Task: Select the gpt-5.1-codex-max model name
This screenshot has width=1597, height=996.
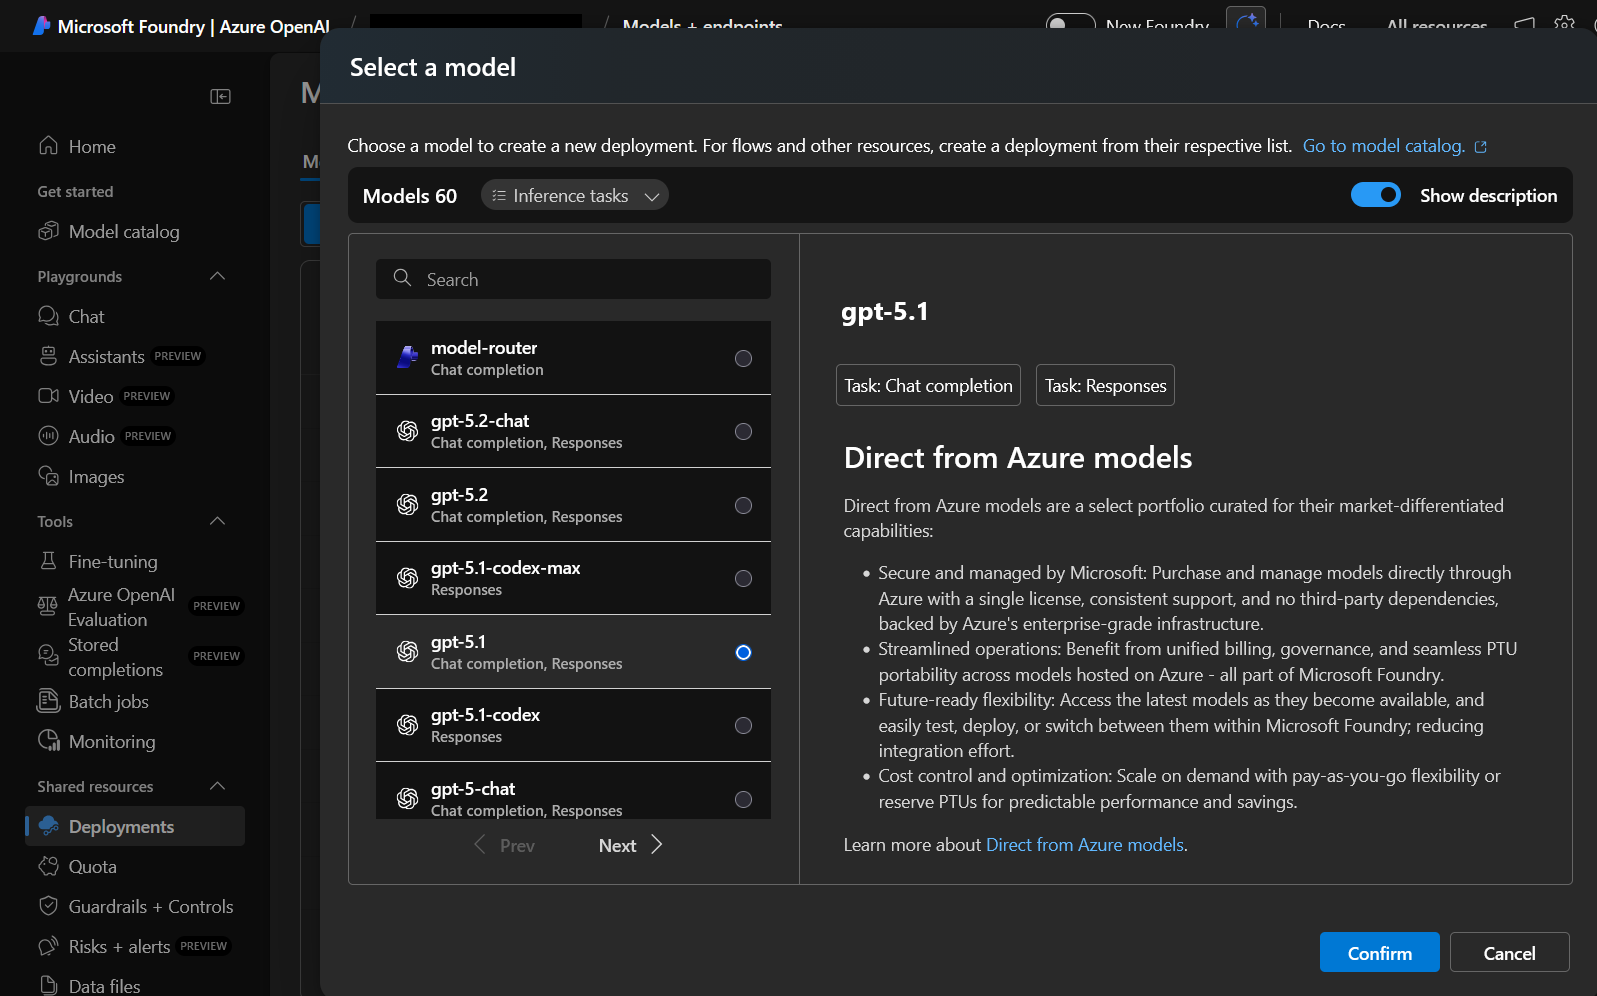Action: click(x=505, y=568)
